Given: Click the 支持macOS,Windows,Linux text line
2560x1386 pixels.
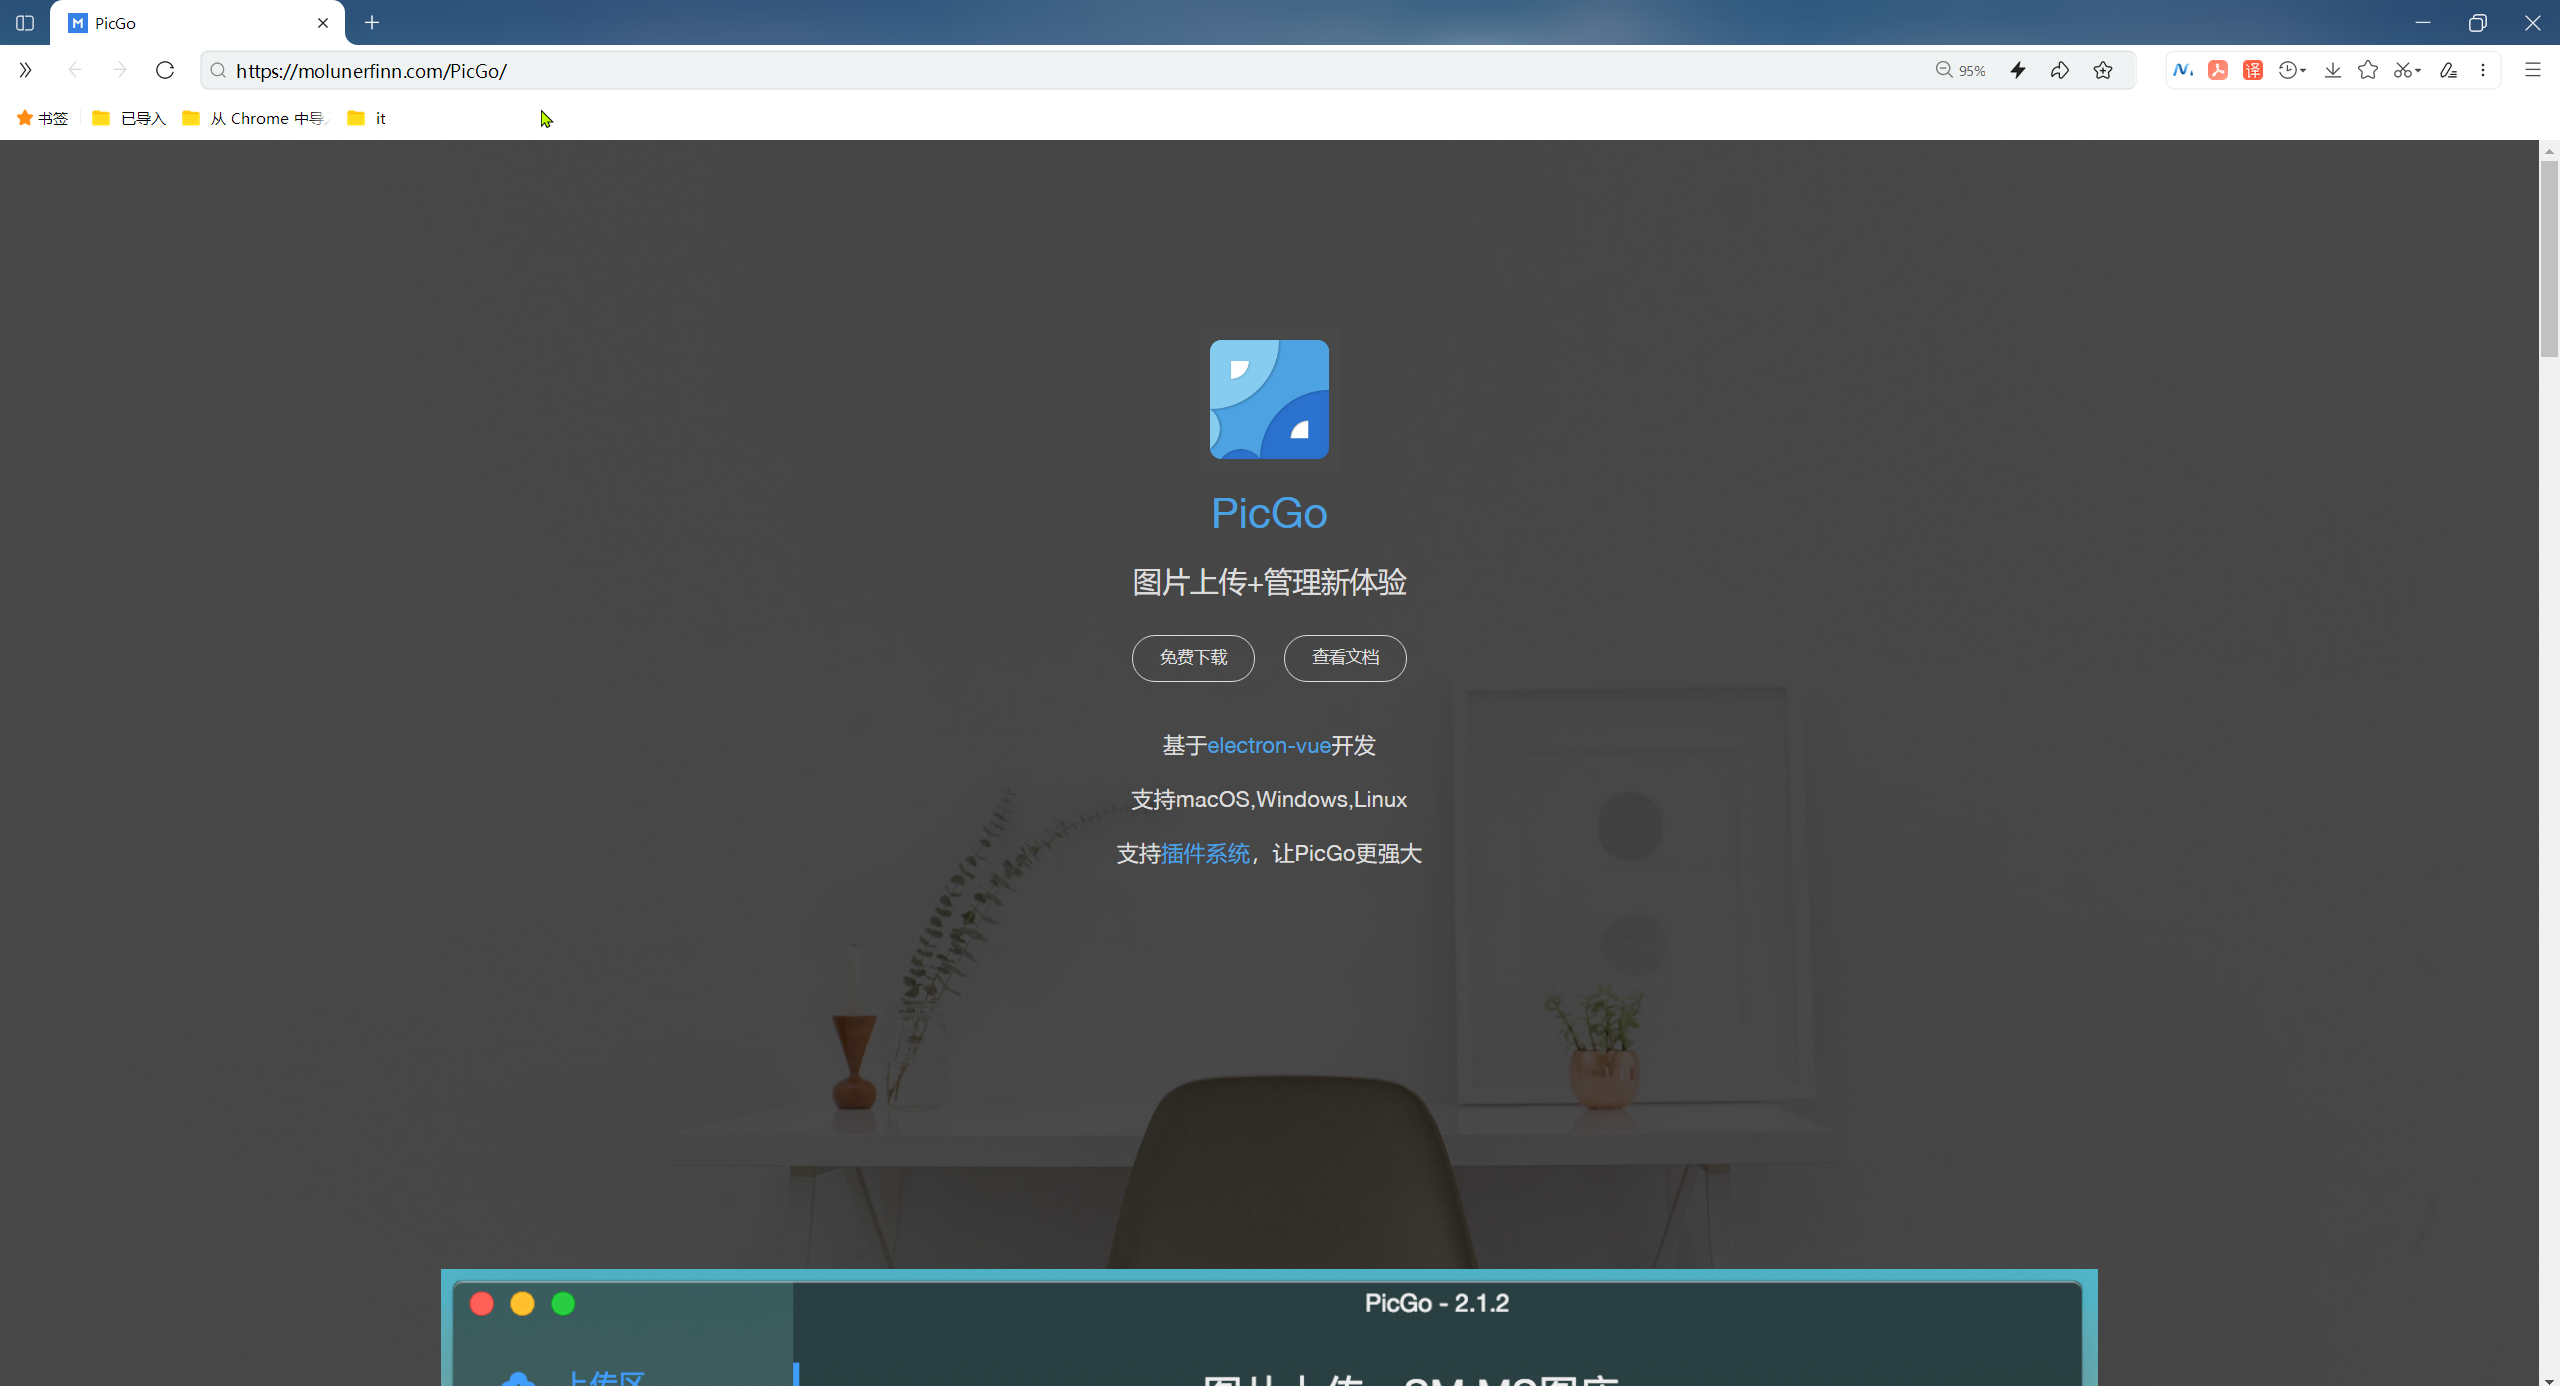Looking at the screenshot, I should 1269,800.
